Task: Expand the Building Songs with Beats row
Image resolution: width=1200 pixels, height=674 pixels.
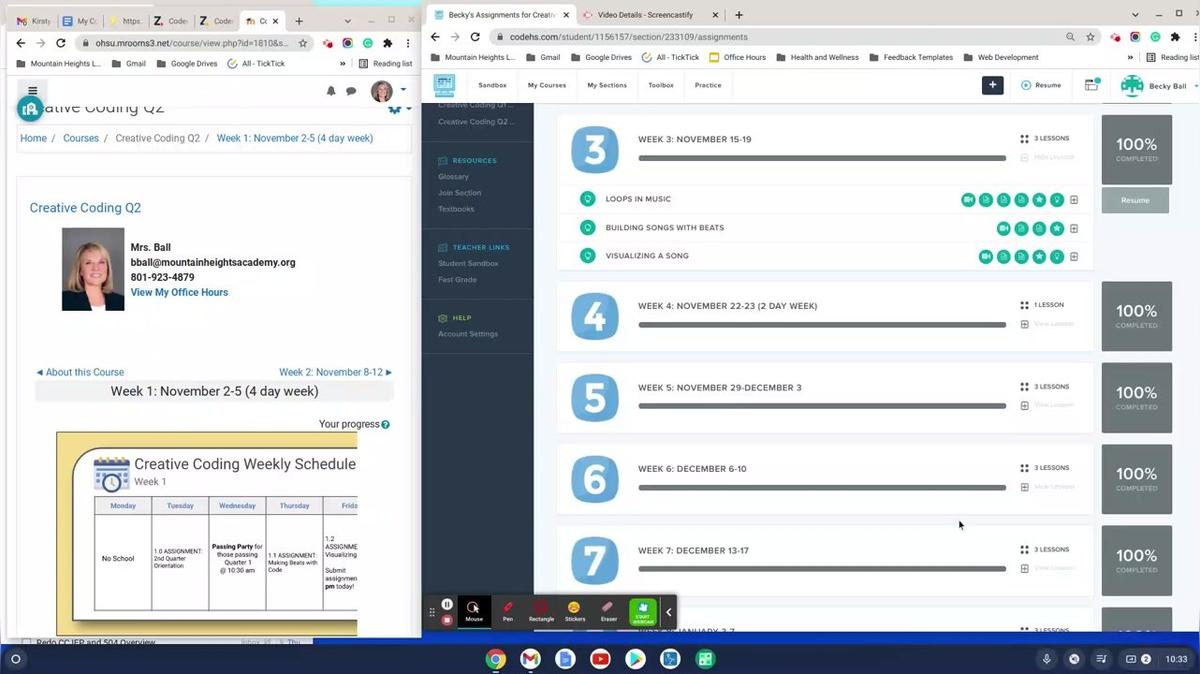Action: 1074,228
